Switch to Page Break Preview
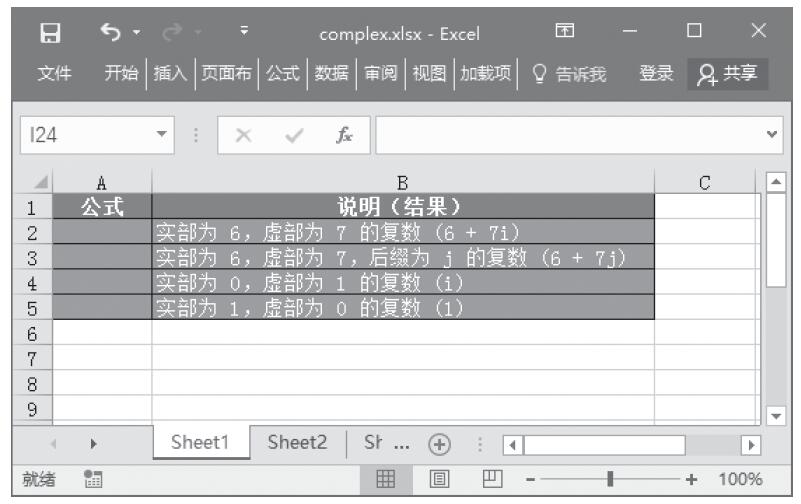This screenshot has height=504, width=801. pyautogui.click(x=492, y=480)
